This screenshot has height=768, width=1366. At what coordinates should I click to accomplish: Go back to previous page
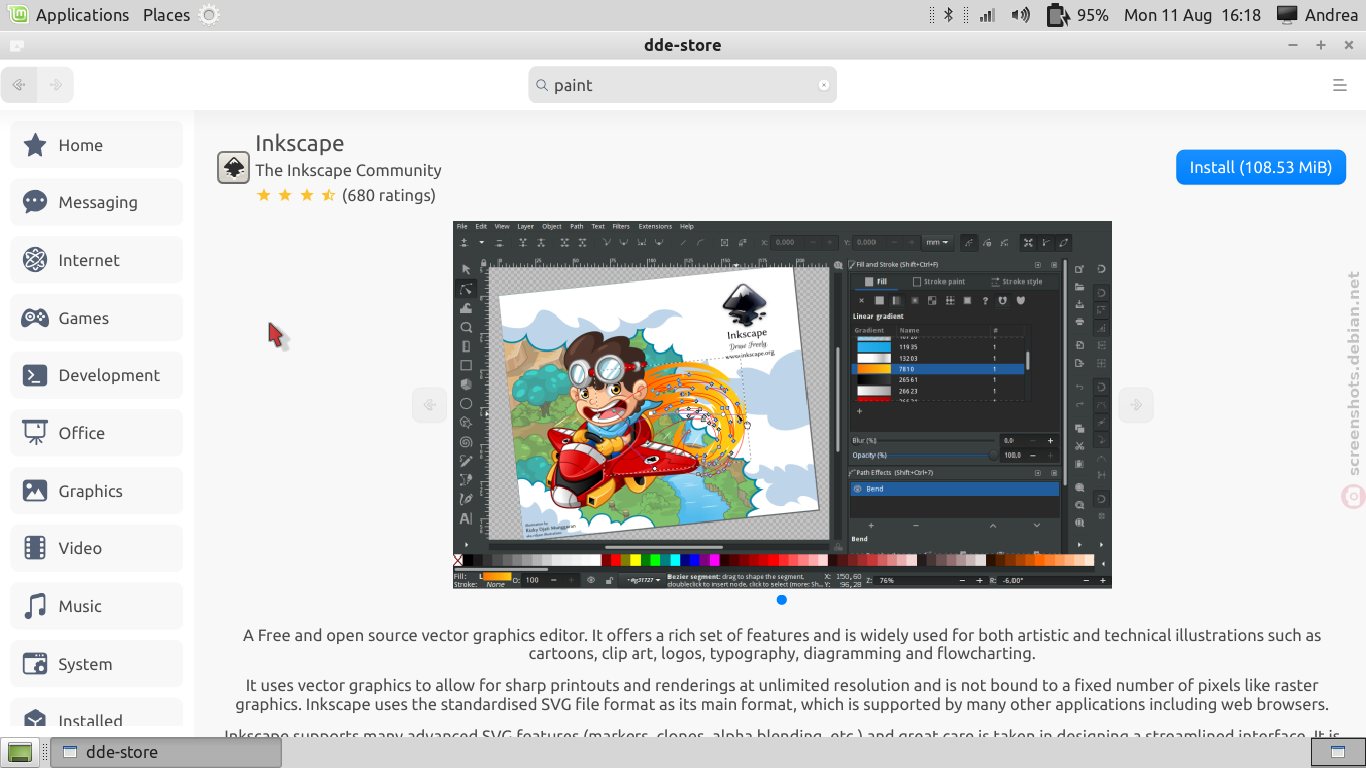pyautogui.click(x=19, y=85)
